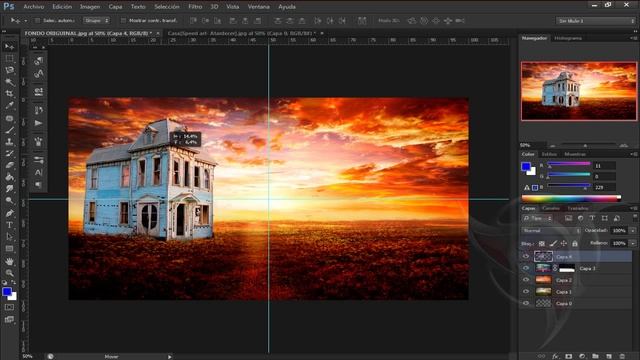Open the Archivo menu
The image size is (640, 360).
point(33,7)
